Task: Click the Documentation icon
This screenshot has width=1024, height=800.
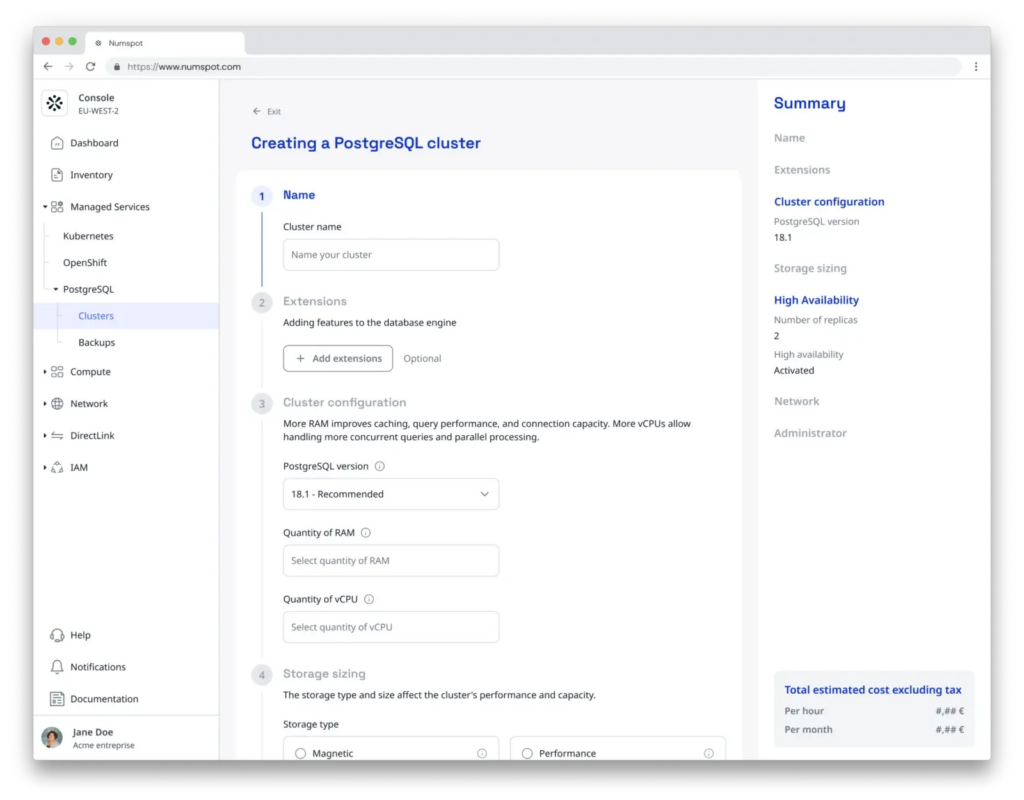Action: pyautogui.click(x=57, y=699)
